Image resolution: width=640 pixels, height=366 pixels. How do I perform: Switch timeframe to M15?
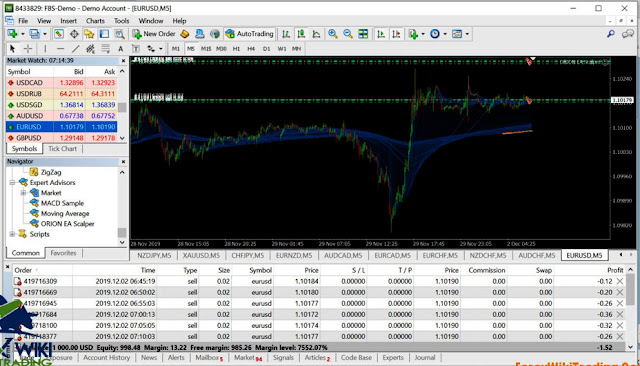coord(206,49)
